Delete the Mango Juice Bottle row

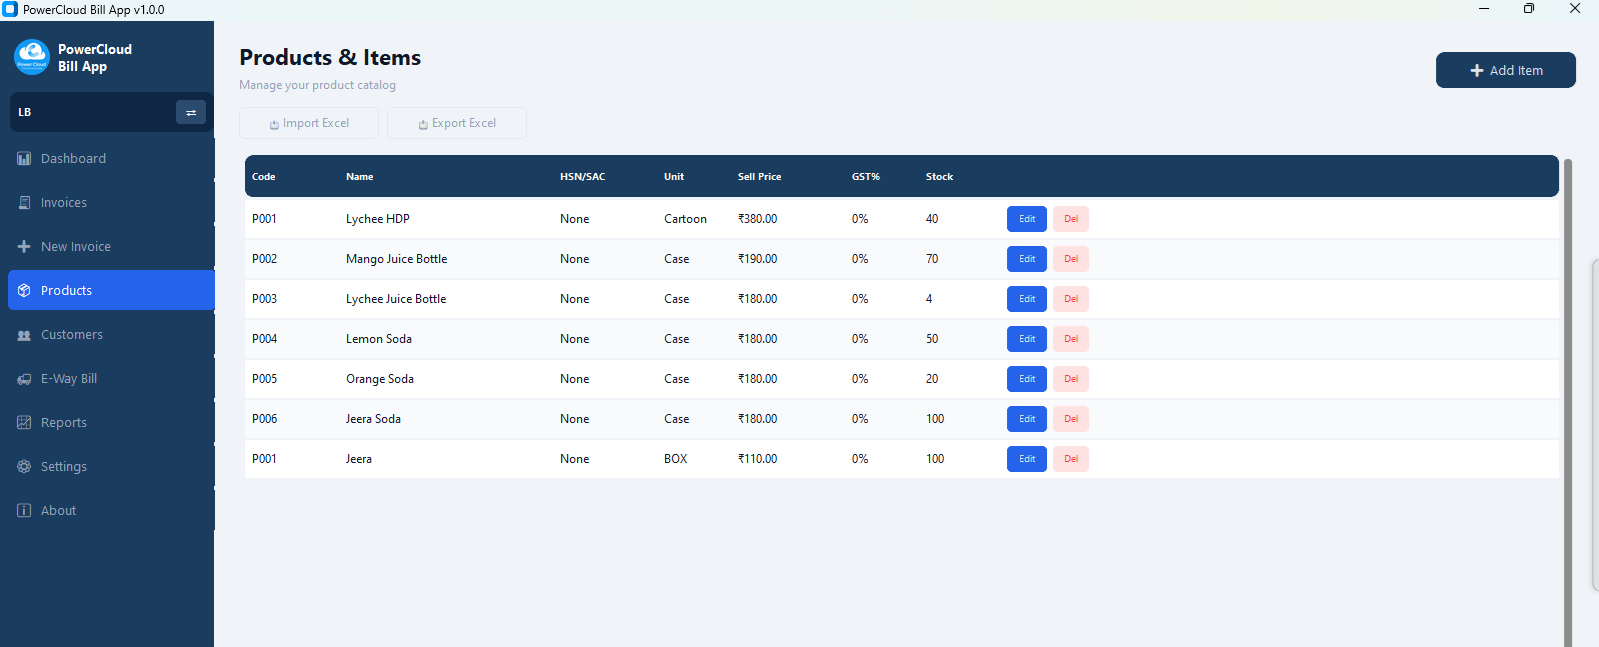(1070, 259)
